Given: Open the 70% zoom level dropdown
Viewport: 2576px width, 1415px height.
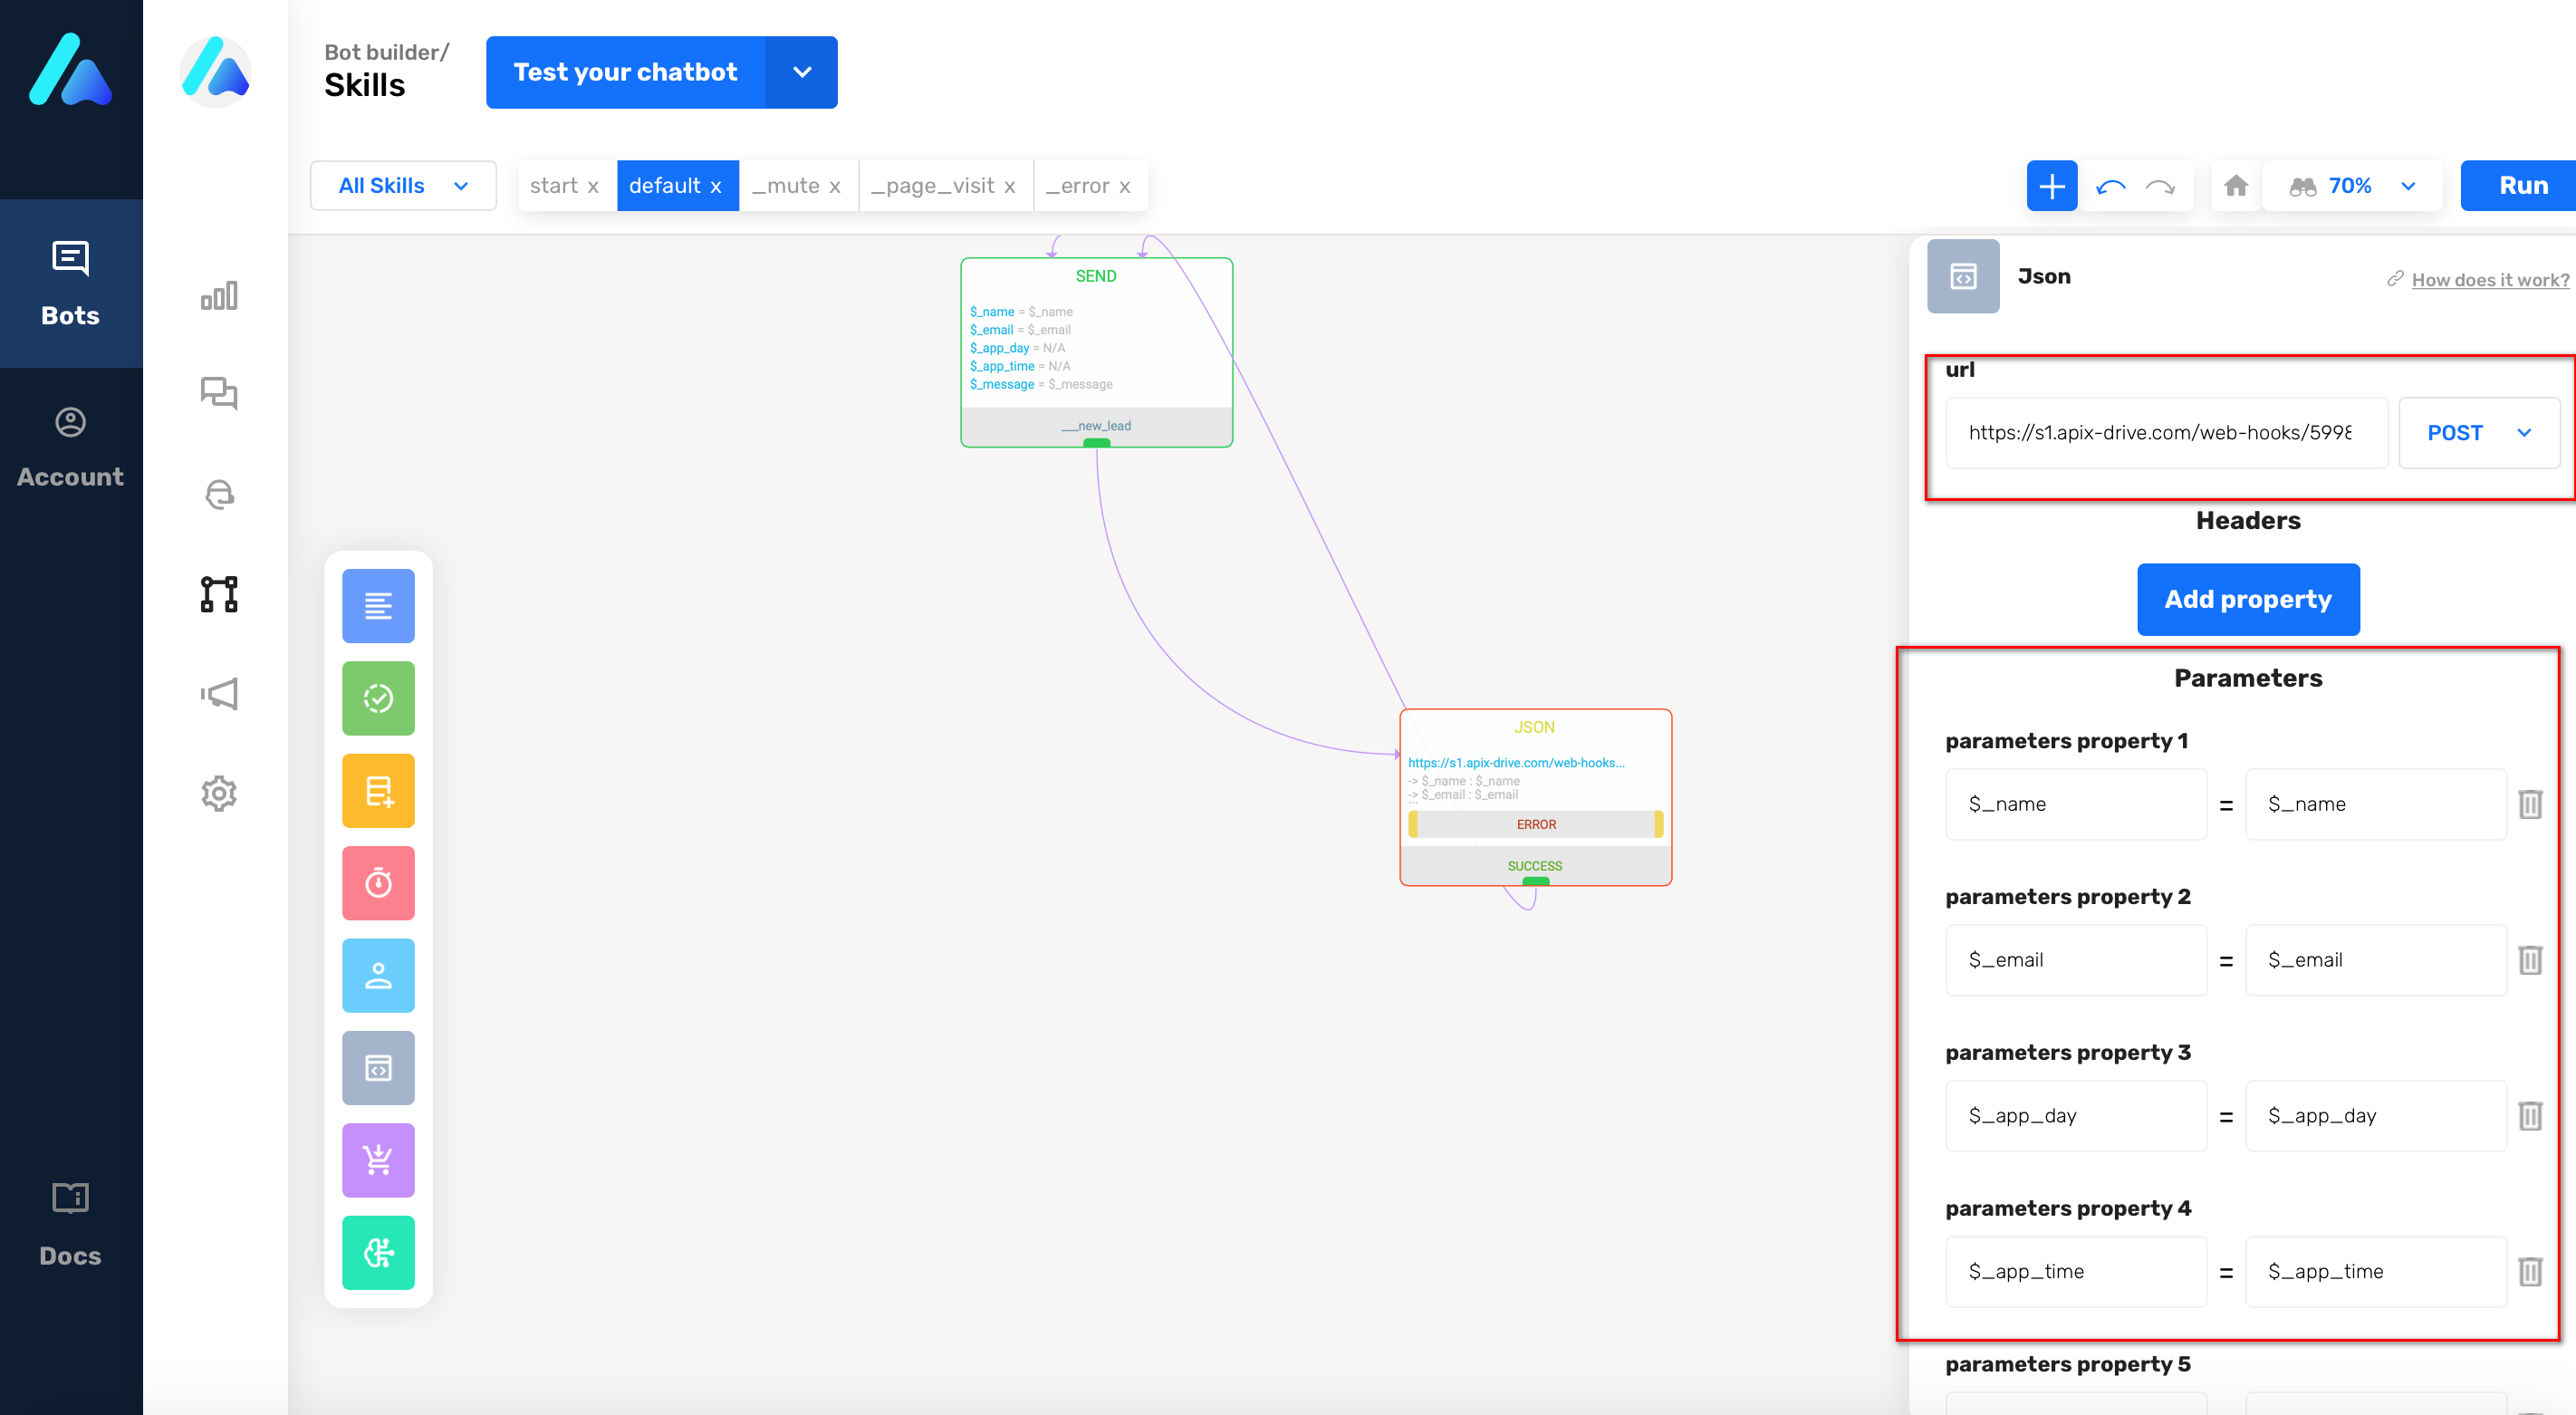Looking at the screenshot, I should 2352,186.
